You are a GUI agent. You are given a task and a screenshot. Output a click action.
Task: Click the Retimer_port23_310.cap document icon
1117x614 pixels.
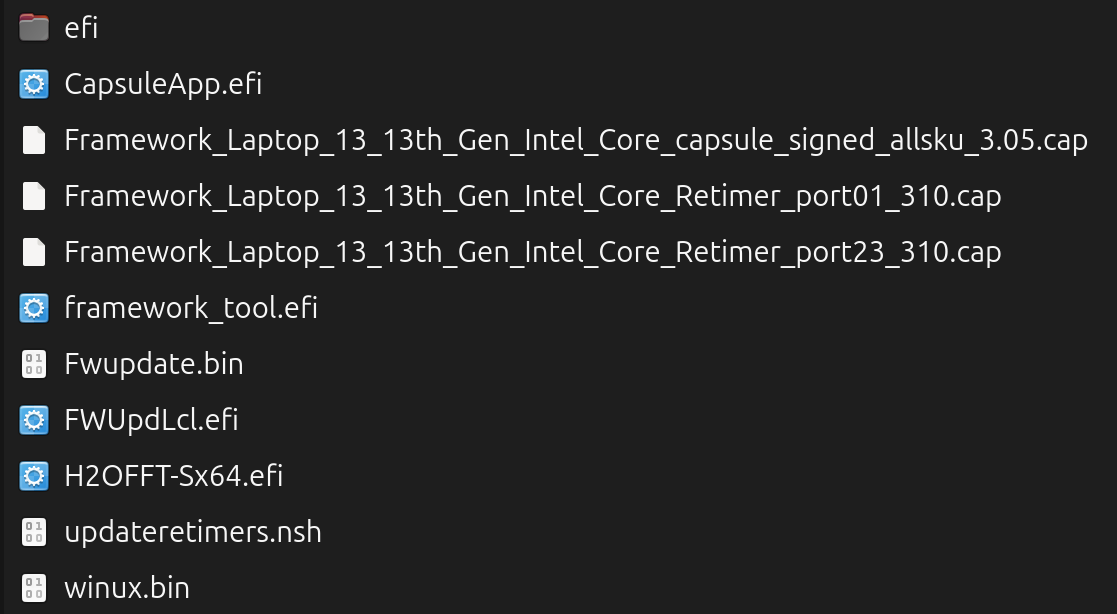[x=34, y=252]
